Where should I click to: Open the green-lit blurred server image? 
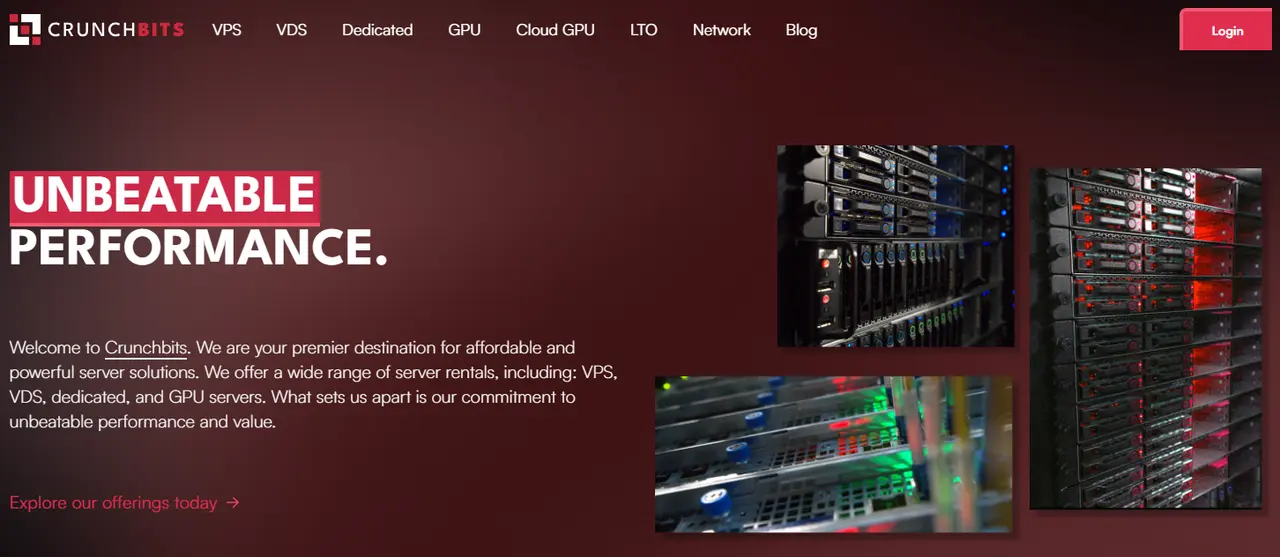pyautogui.click(x=833, y=454)
